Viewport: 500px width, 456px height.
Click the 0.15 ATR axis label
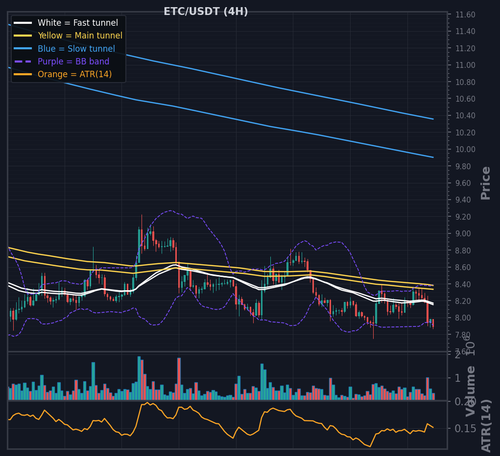pyautogui.click(x=465, y=428)
